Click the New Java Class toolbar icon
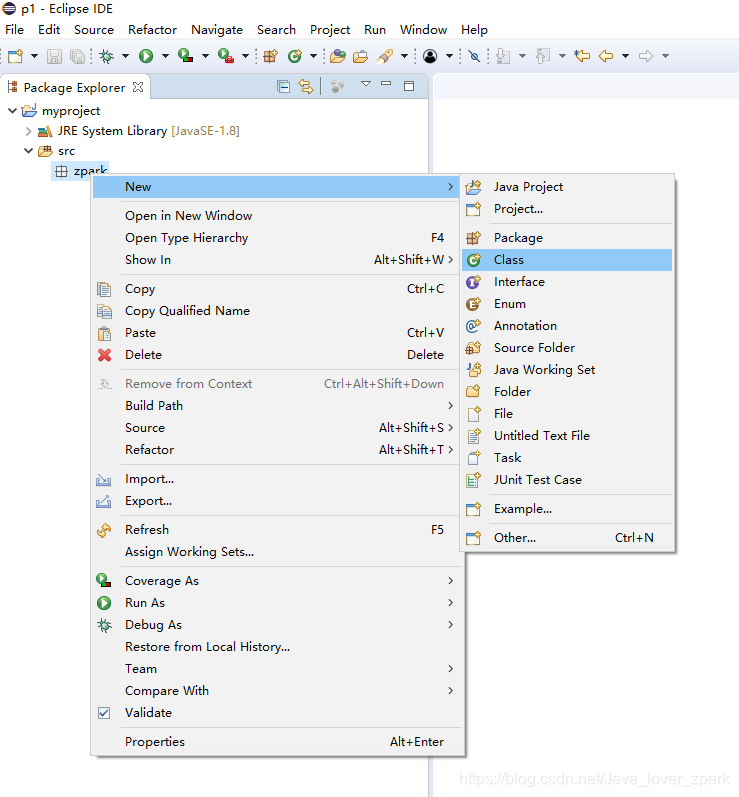The image size is (739, 797). [x=295, y=55]
